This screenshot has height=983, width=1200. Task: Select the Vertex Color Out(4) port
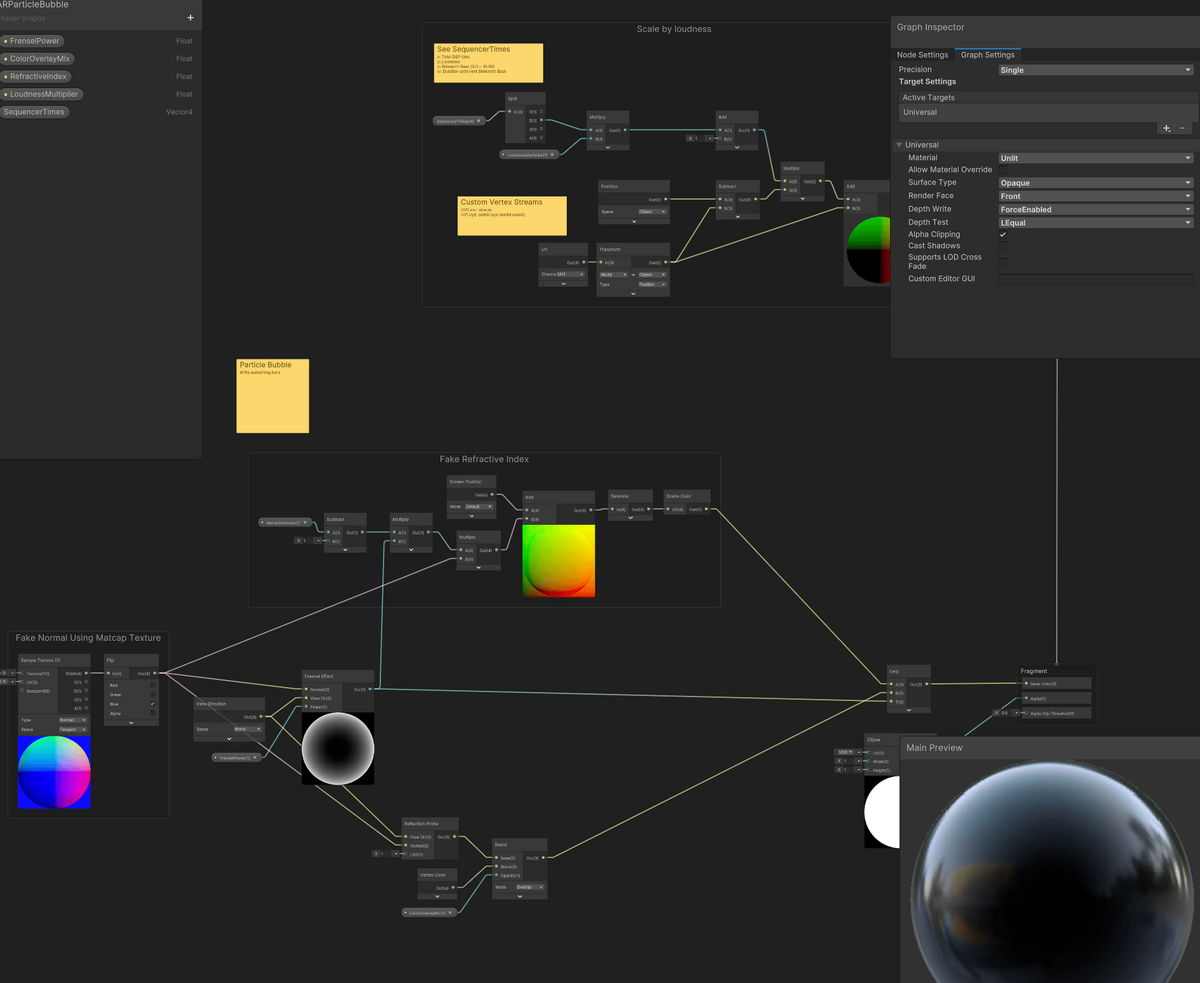pyautogui.click(x=455, y=888)
